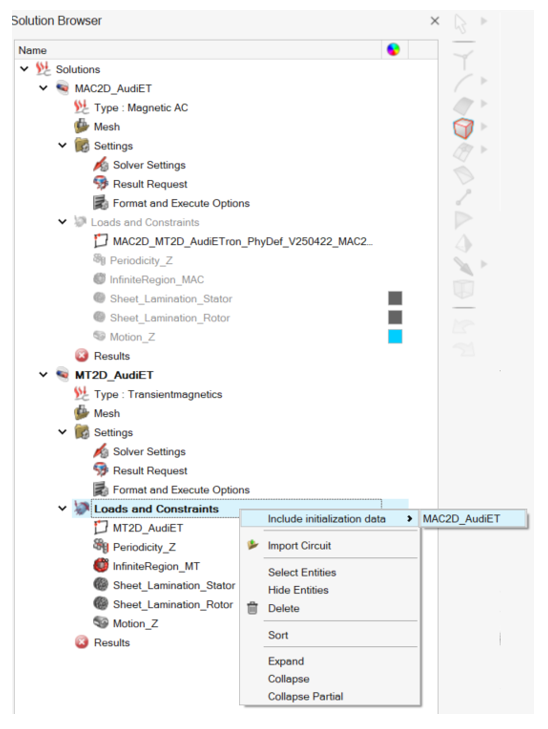Click the color wheel column header icon
Viewport: 548px width, 729px height.
tap(393, 49)
